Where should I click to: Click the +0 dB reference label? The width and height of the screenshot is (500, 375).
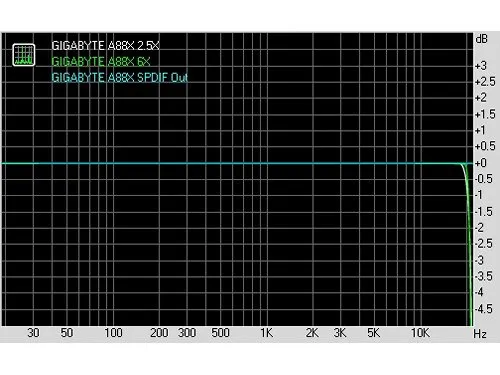(x=481, y=163)
